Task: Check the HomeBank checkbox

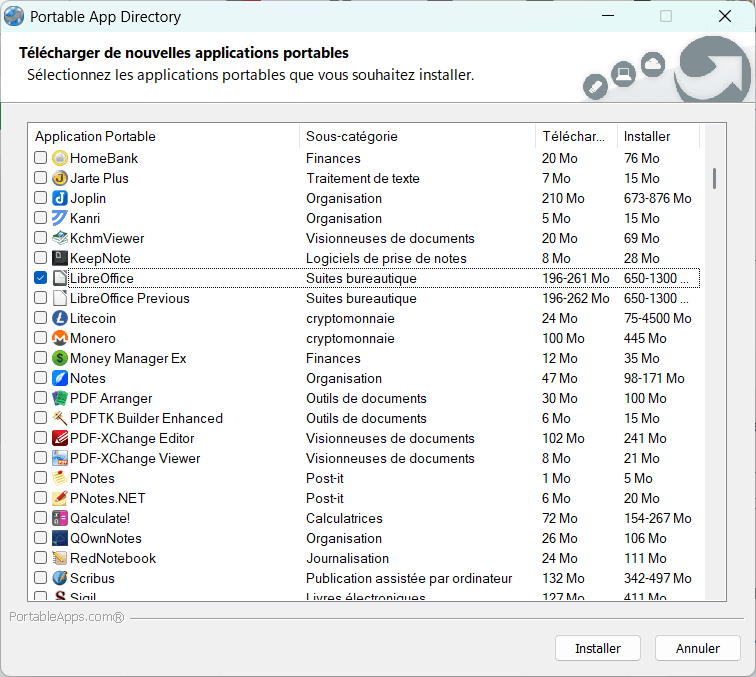Action: 40,158
